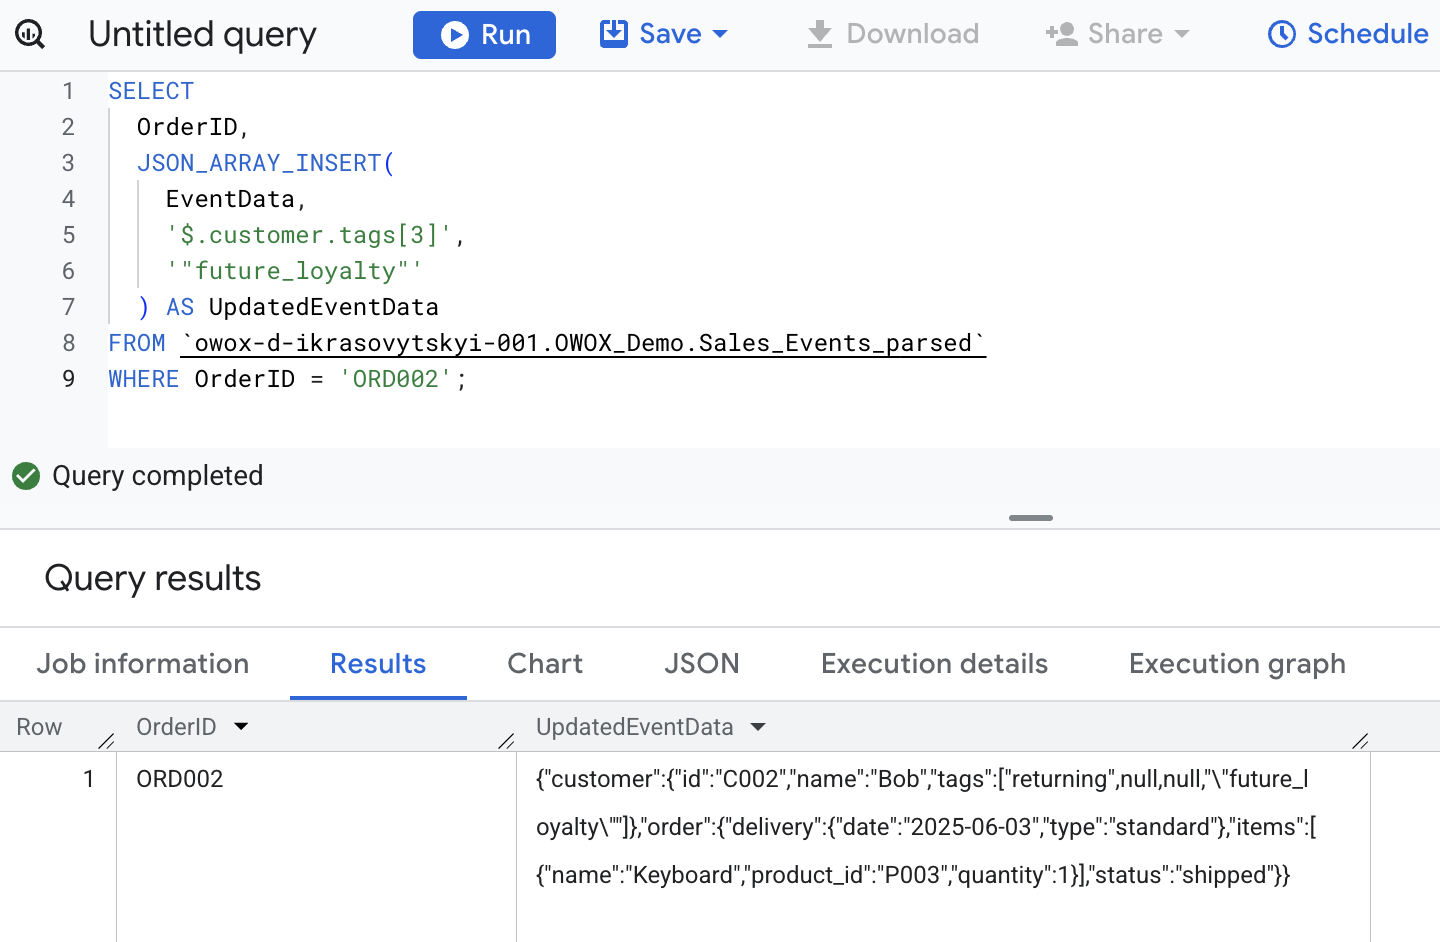Open the OrderID column dropdown arrow
The image size is (1440, 942).
click(241, 727)
